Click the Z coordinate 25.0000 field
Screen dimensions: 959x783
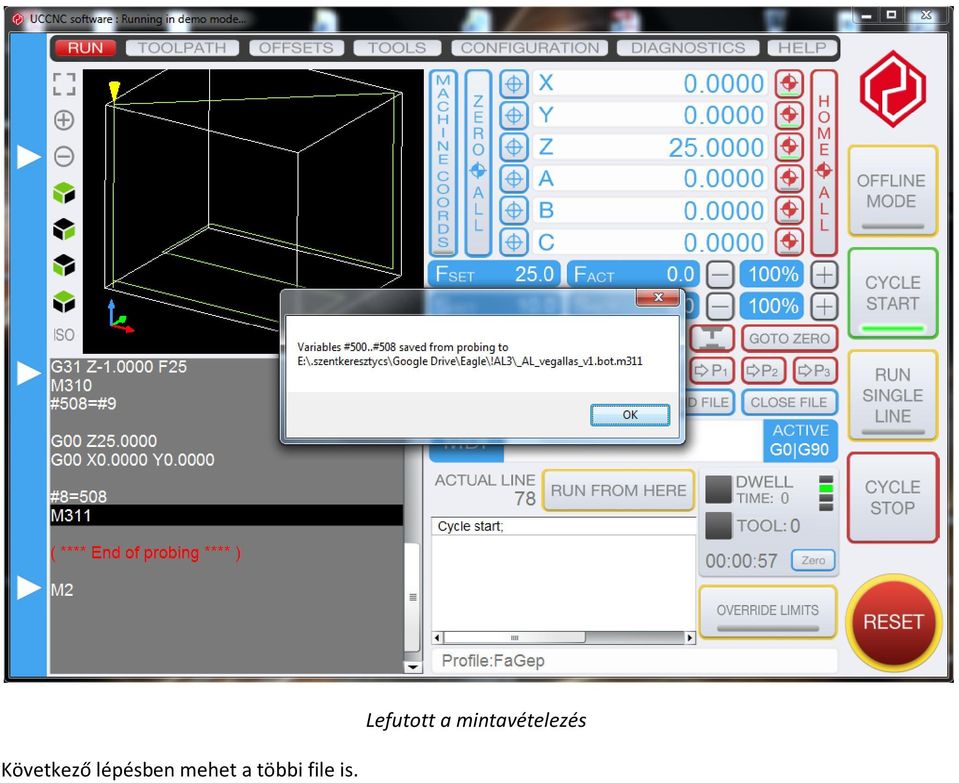(x=650, y=147)
